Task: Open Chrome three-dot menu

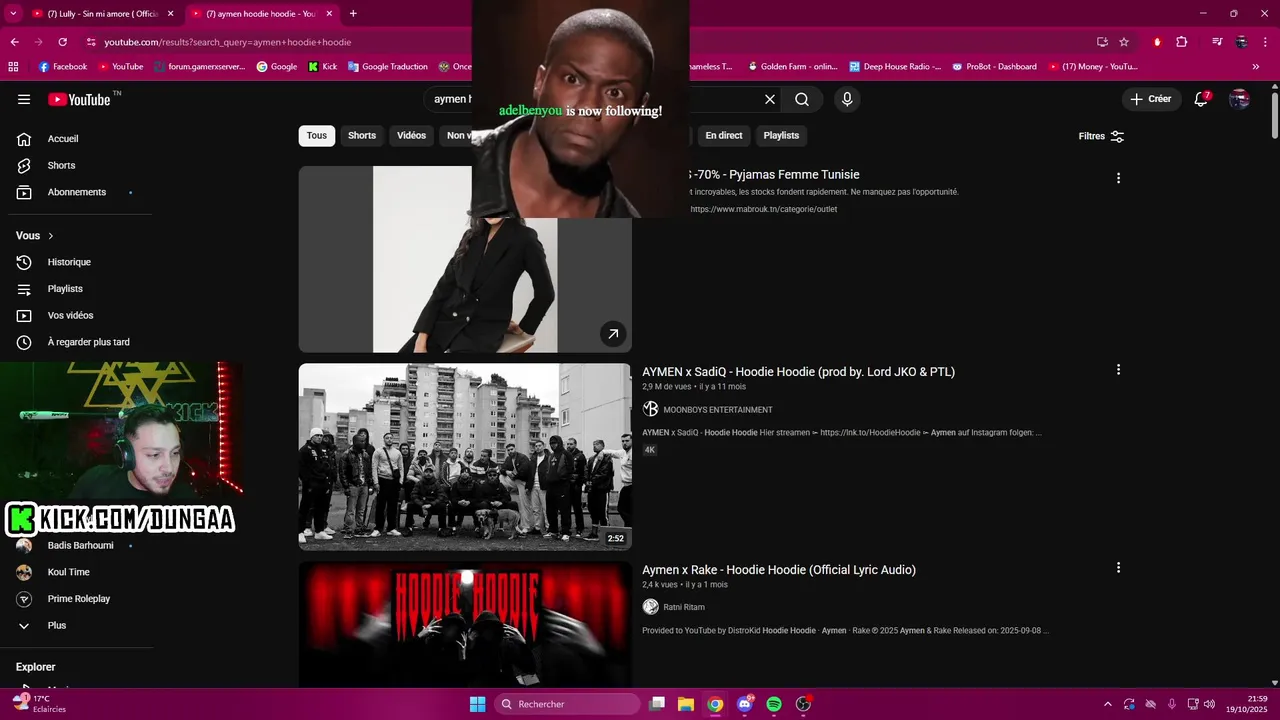Action: point(1266,42)
